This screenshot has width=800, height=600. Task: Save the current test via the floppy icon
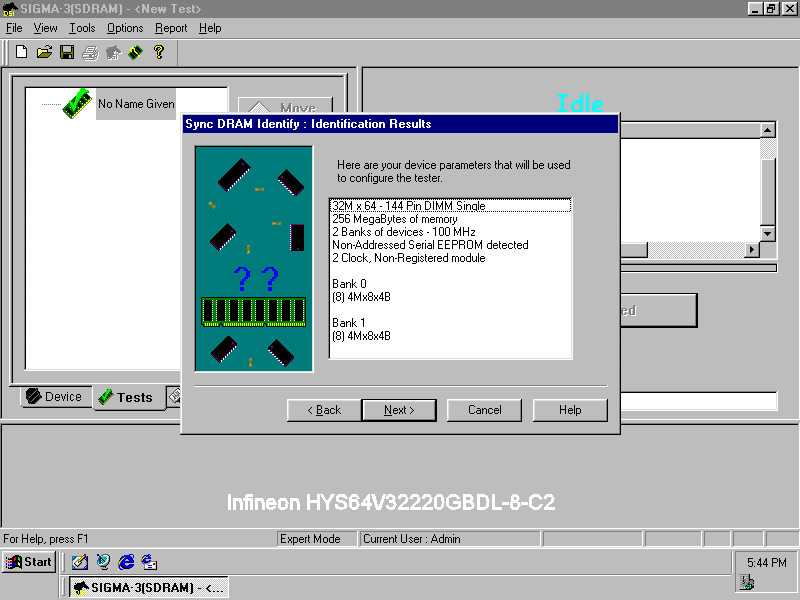coord(67,53)
